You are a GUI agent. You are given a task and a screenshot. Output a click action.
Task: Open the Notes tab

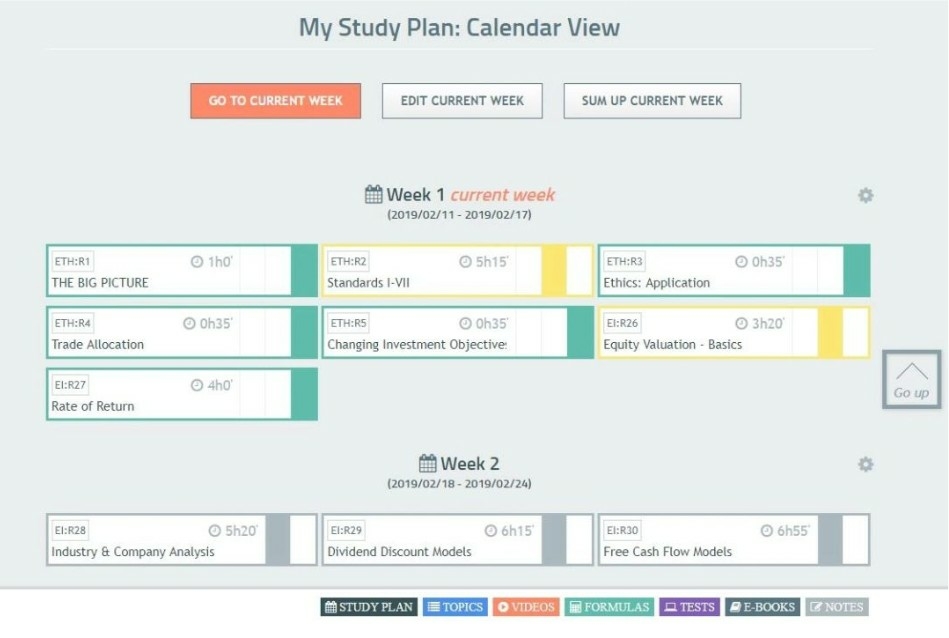837,607
